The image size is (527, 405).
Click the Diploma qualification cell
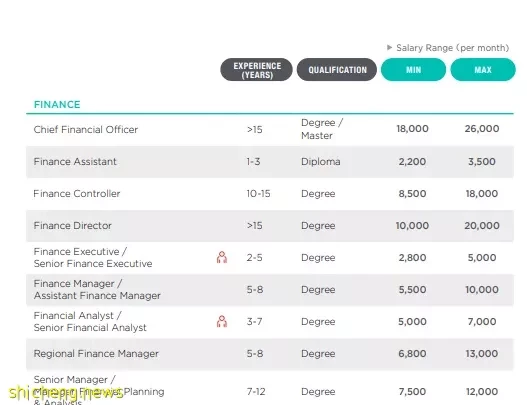click(x=321, y=162)
